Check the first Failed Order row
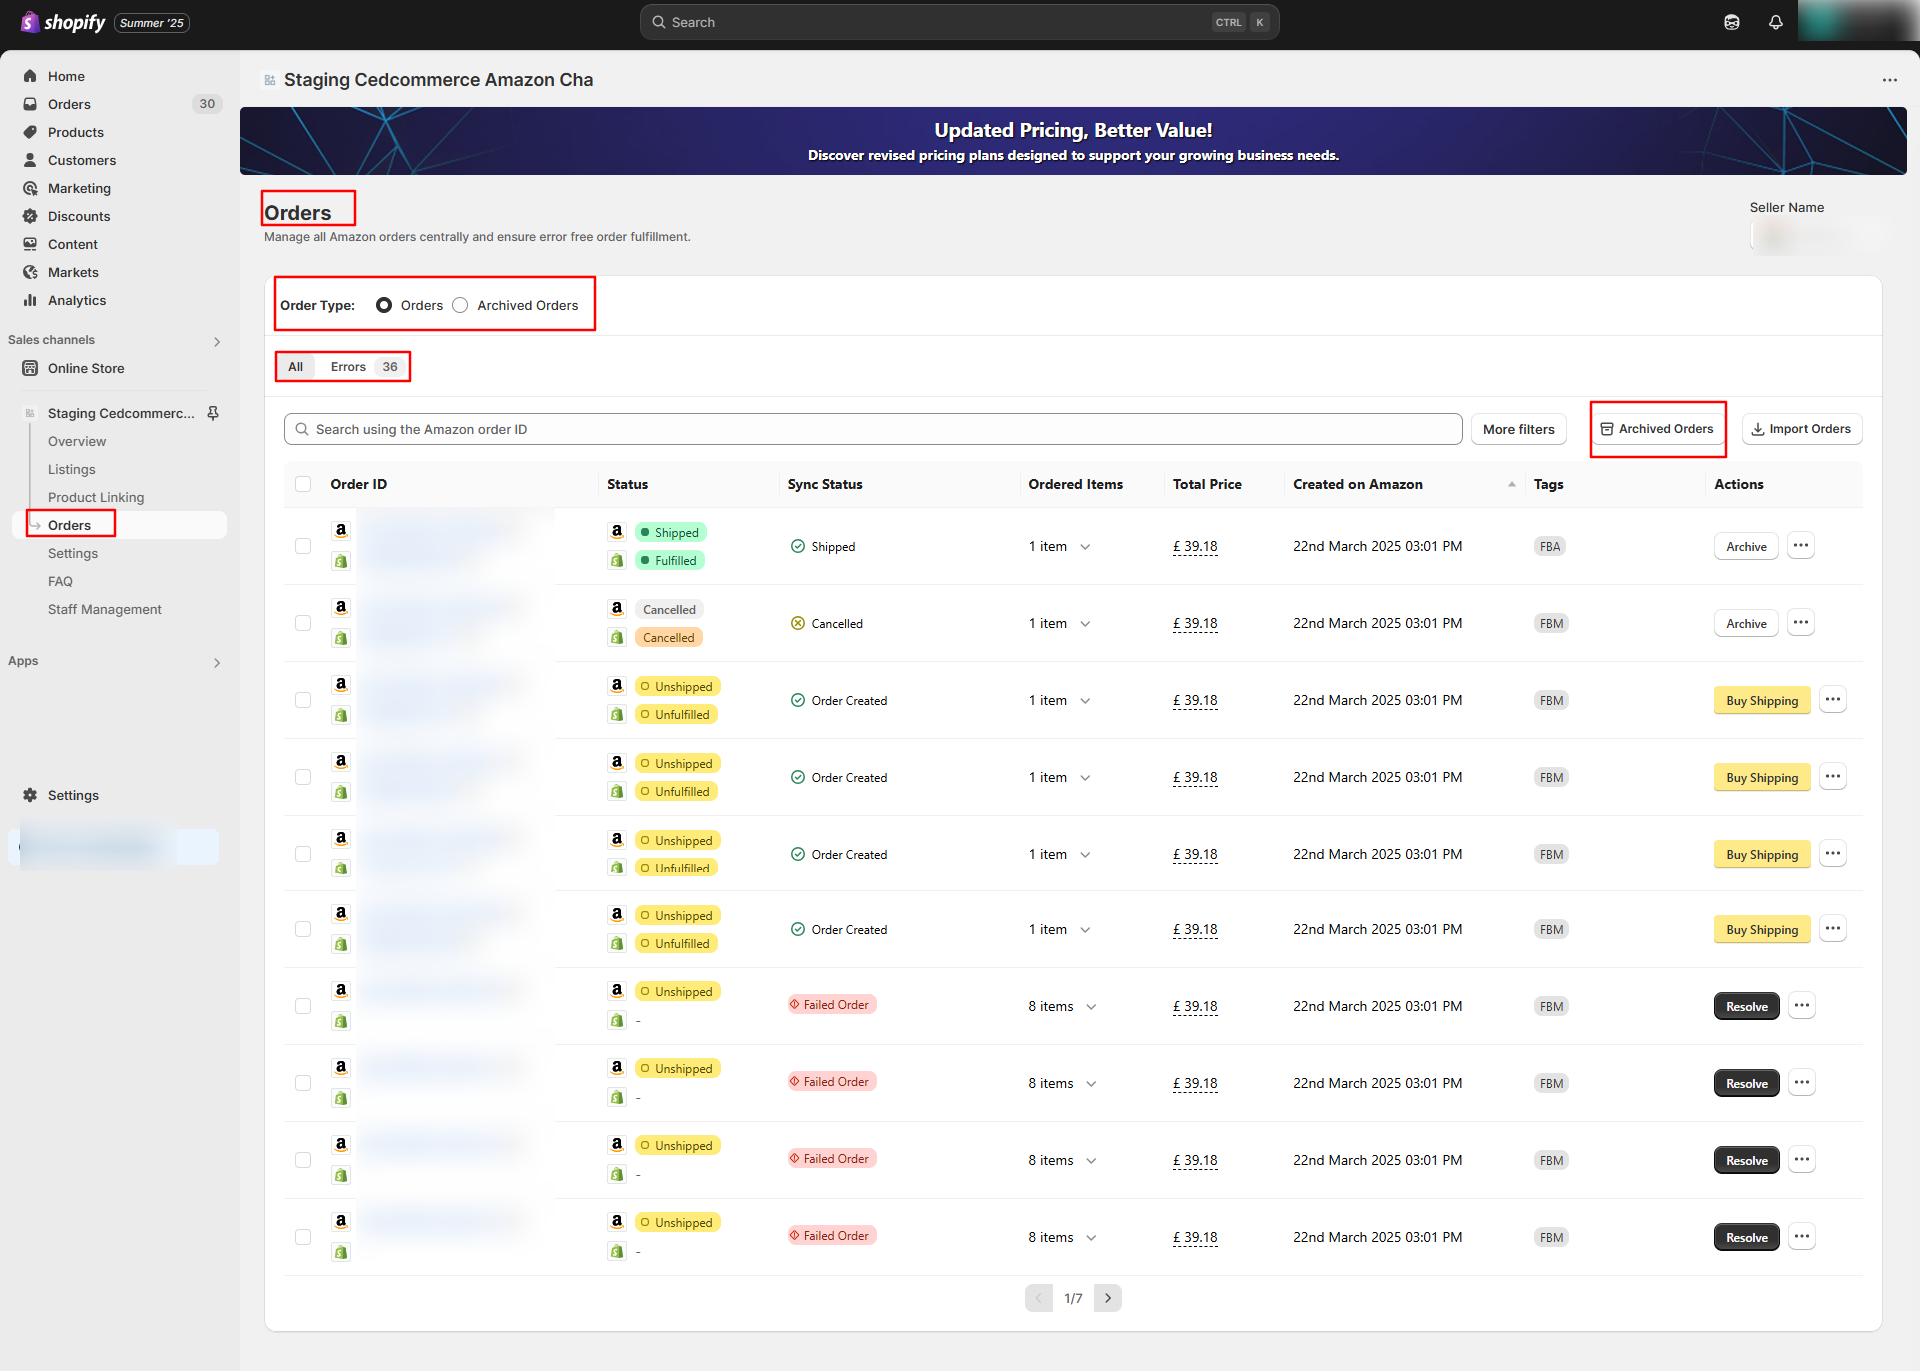 coord(303,1006)
